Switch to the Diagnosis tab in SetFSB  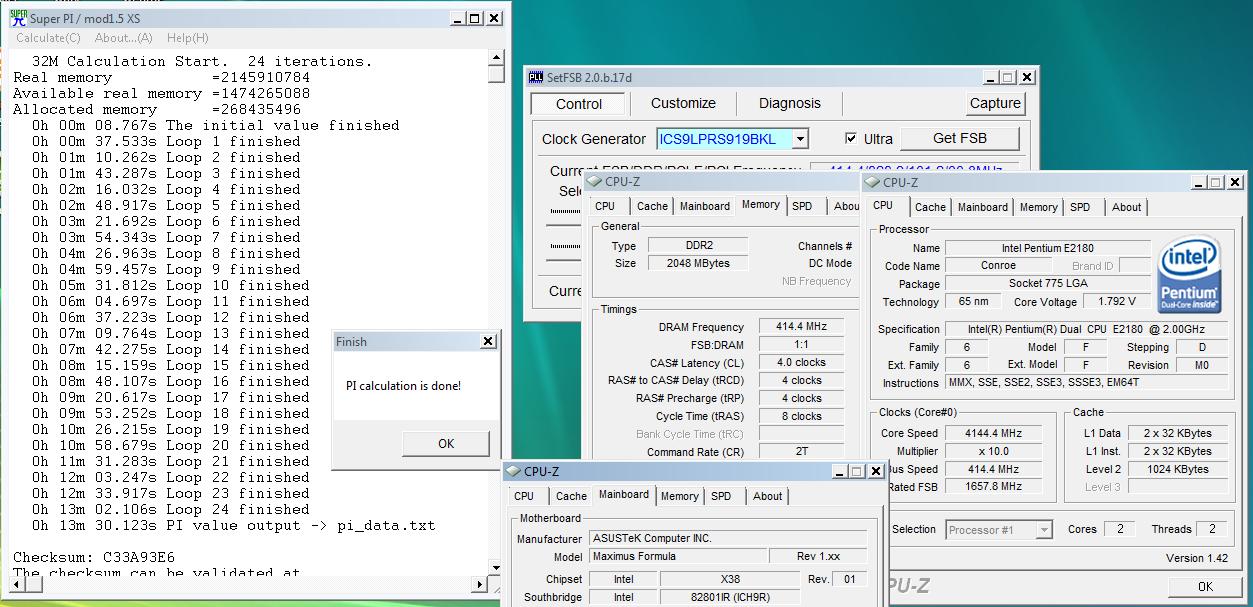(x=790, y=103)
